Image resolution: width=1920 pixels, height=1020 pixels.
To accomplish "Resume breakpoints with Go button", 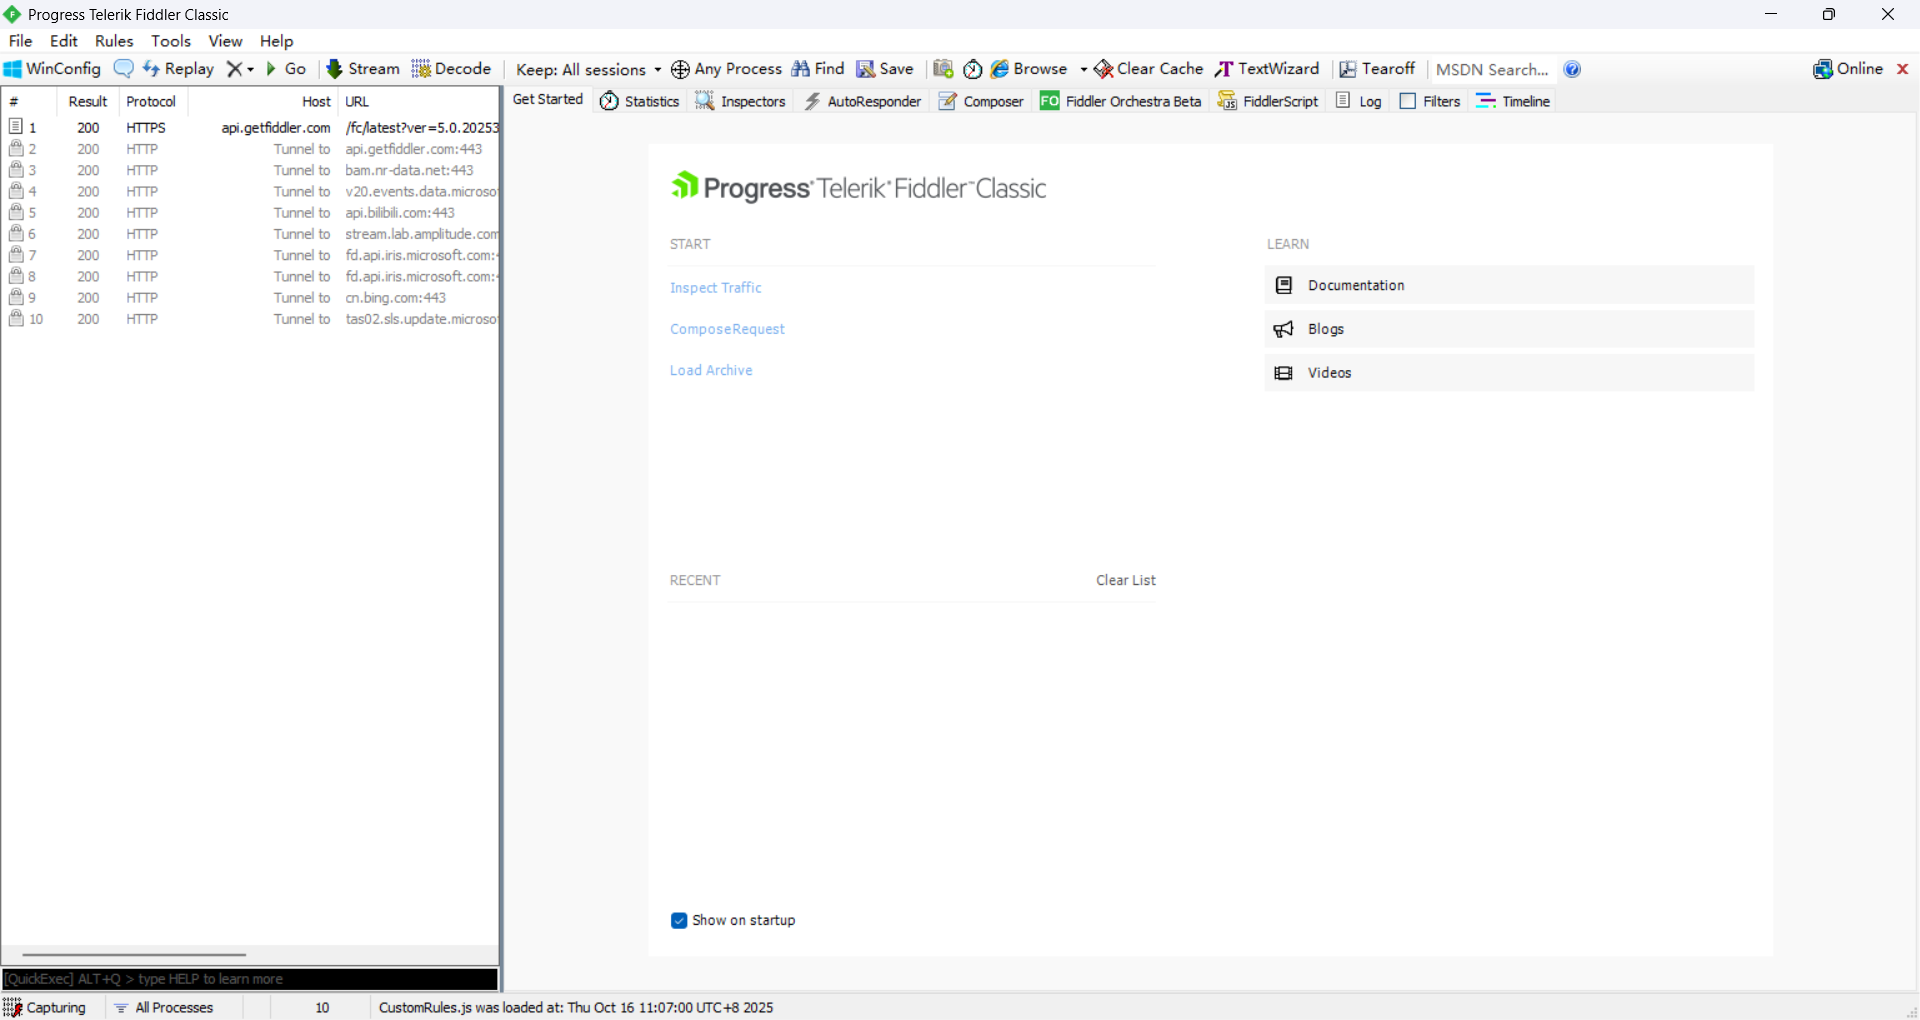I will tap(286, 69).
